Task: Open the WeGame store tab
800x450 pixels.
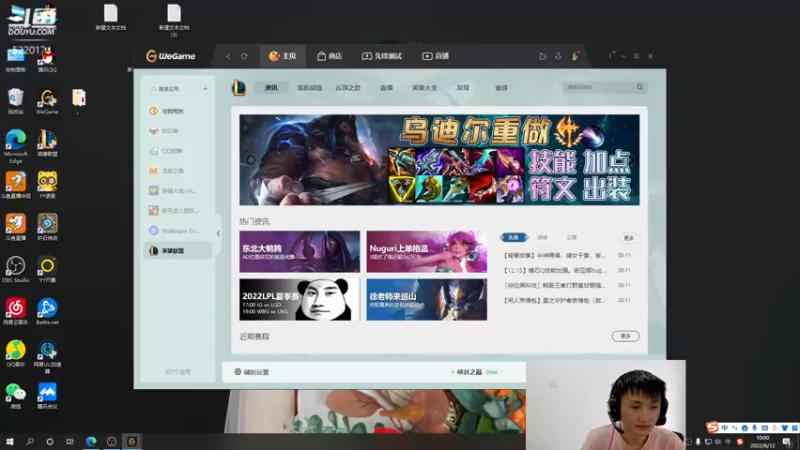Action: (x=330, y=56)
